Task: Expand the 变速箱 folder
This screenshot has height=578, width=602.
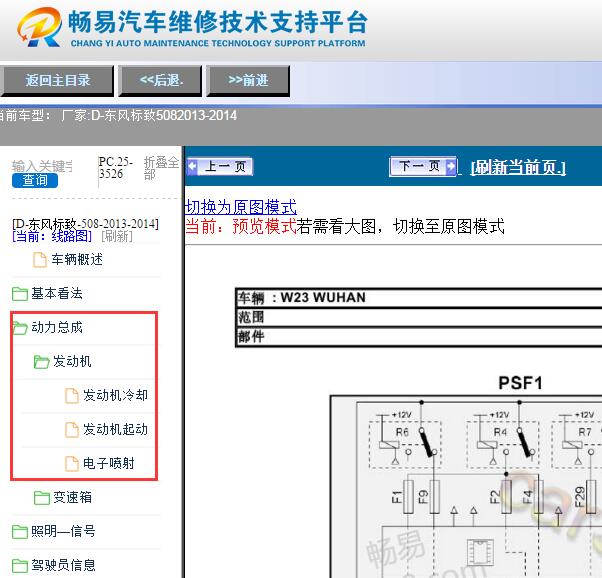Action: pos(72,497)
